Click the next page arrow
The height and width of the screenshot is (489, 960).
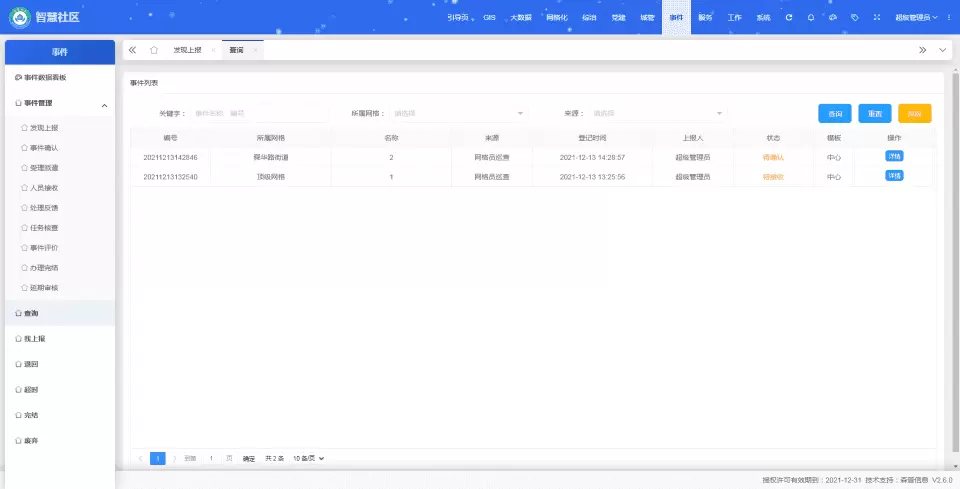click(174, 458)
